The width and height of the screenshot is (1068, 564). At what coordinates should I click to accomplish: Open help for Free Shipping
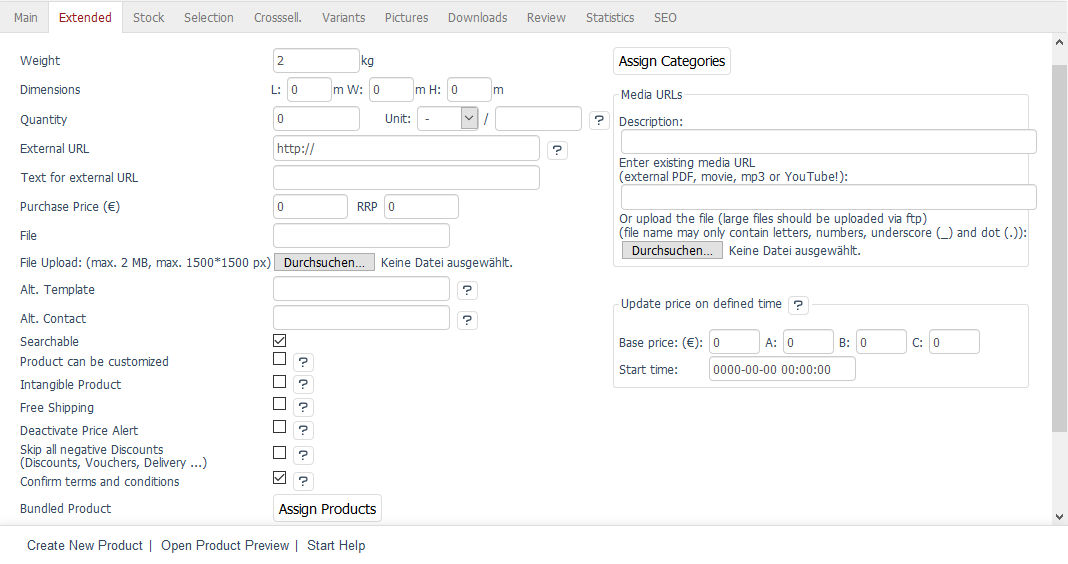coord(303,408)
